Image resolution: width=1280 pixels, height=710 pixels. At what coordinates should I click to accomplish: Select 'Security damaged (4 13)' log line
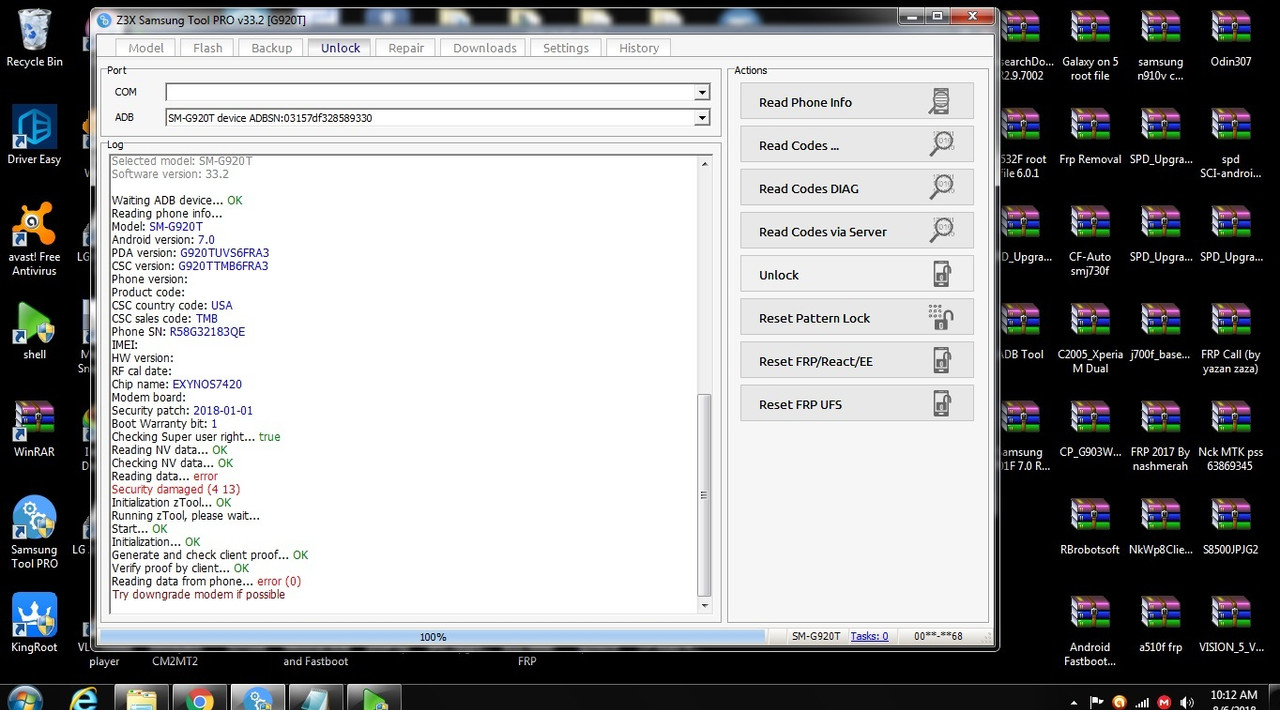pos(176,490)
